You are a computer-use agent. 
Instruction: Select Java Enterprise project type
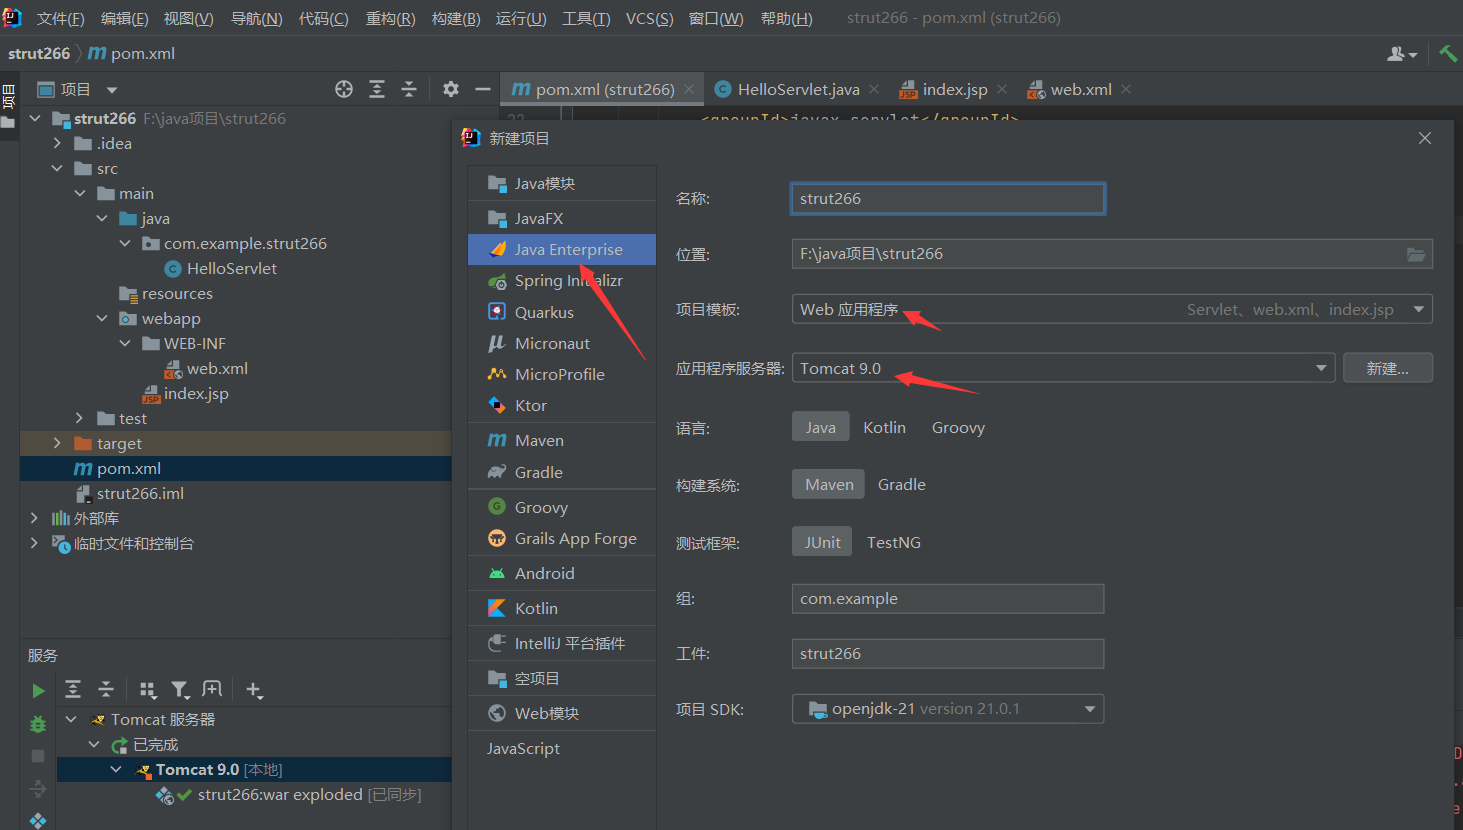[562, 249]
